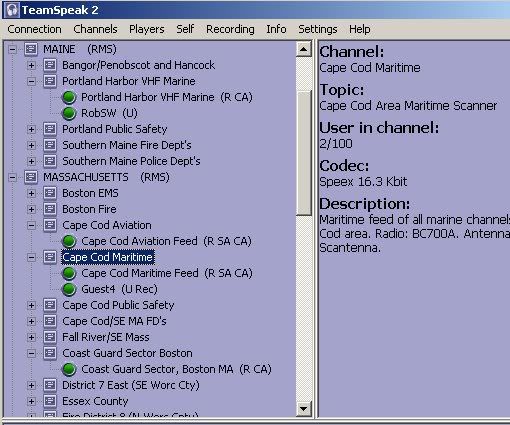510x425 pixels.
Task: Collapse the MAINE (RMS) server node
Action: pos(12,49)
